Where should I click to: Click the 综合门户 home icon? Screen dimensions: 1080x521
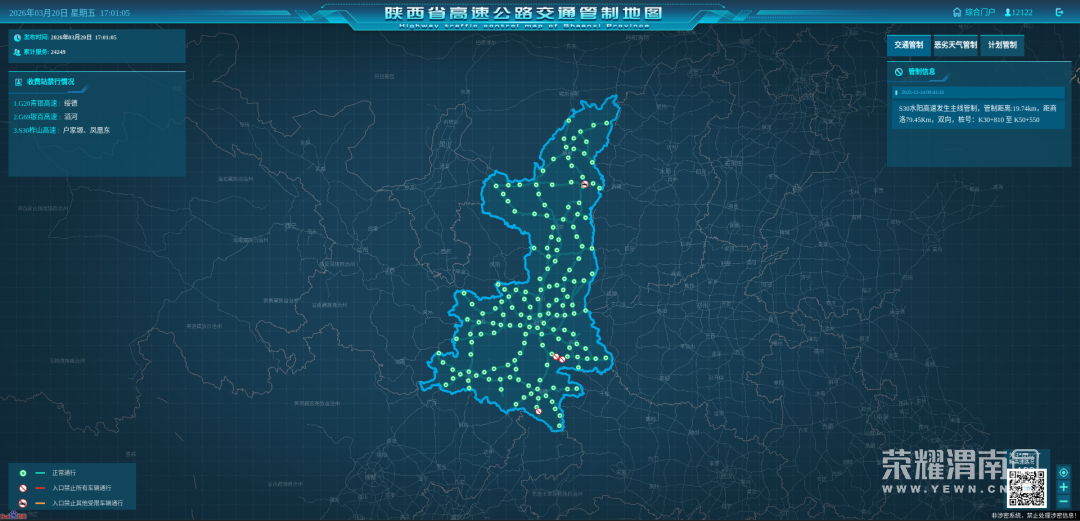point(956,13)
